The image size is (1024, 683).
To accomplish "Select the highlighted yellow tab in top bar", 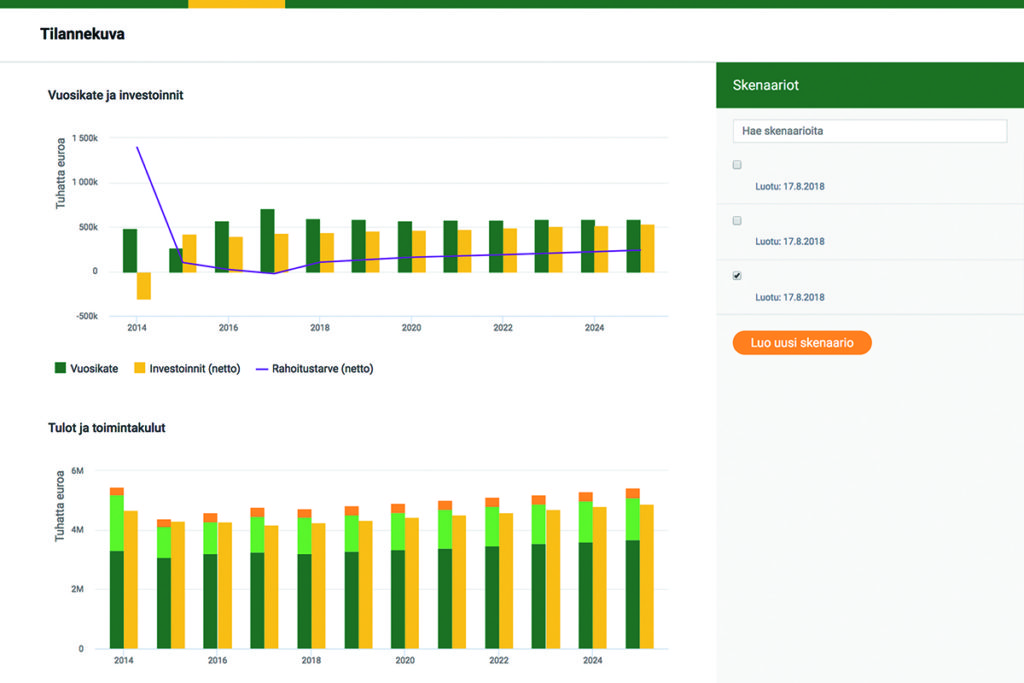I will [236, 4].
